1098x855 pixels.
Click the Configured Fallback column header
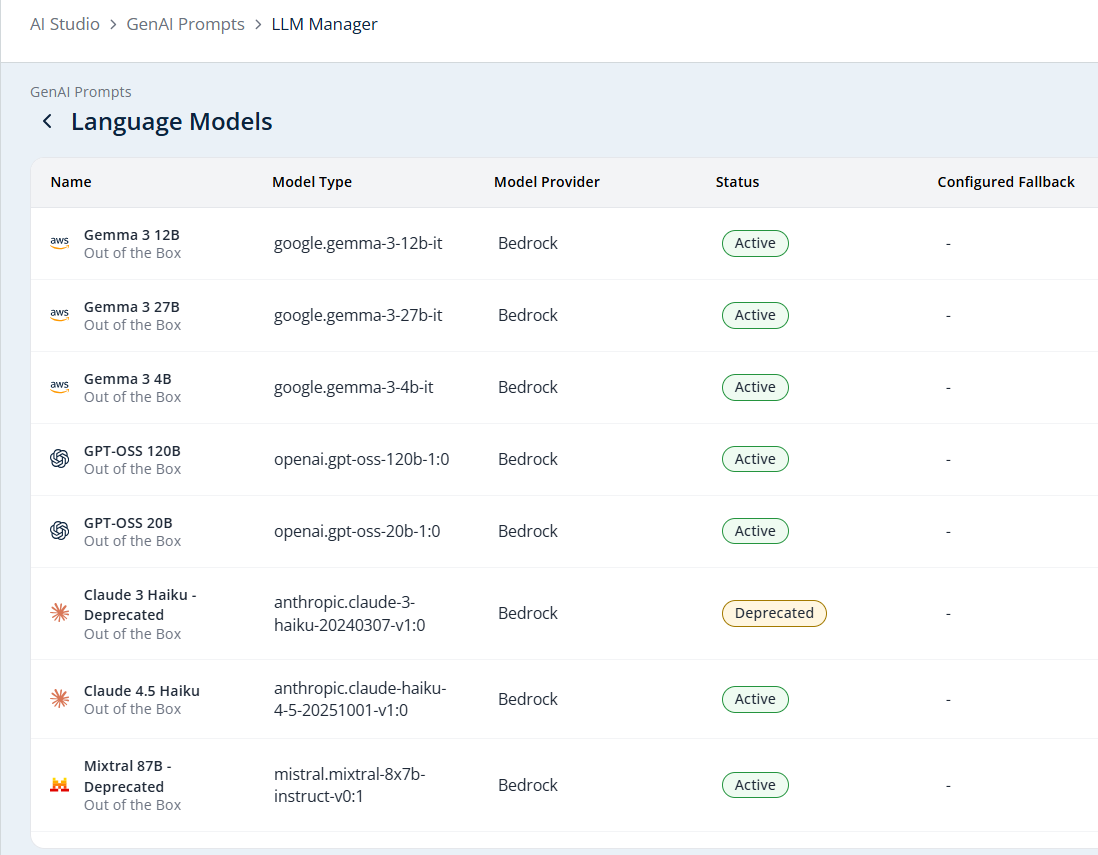pos(1006,182)
